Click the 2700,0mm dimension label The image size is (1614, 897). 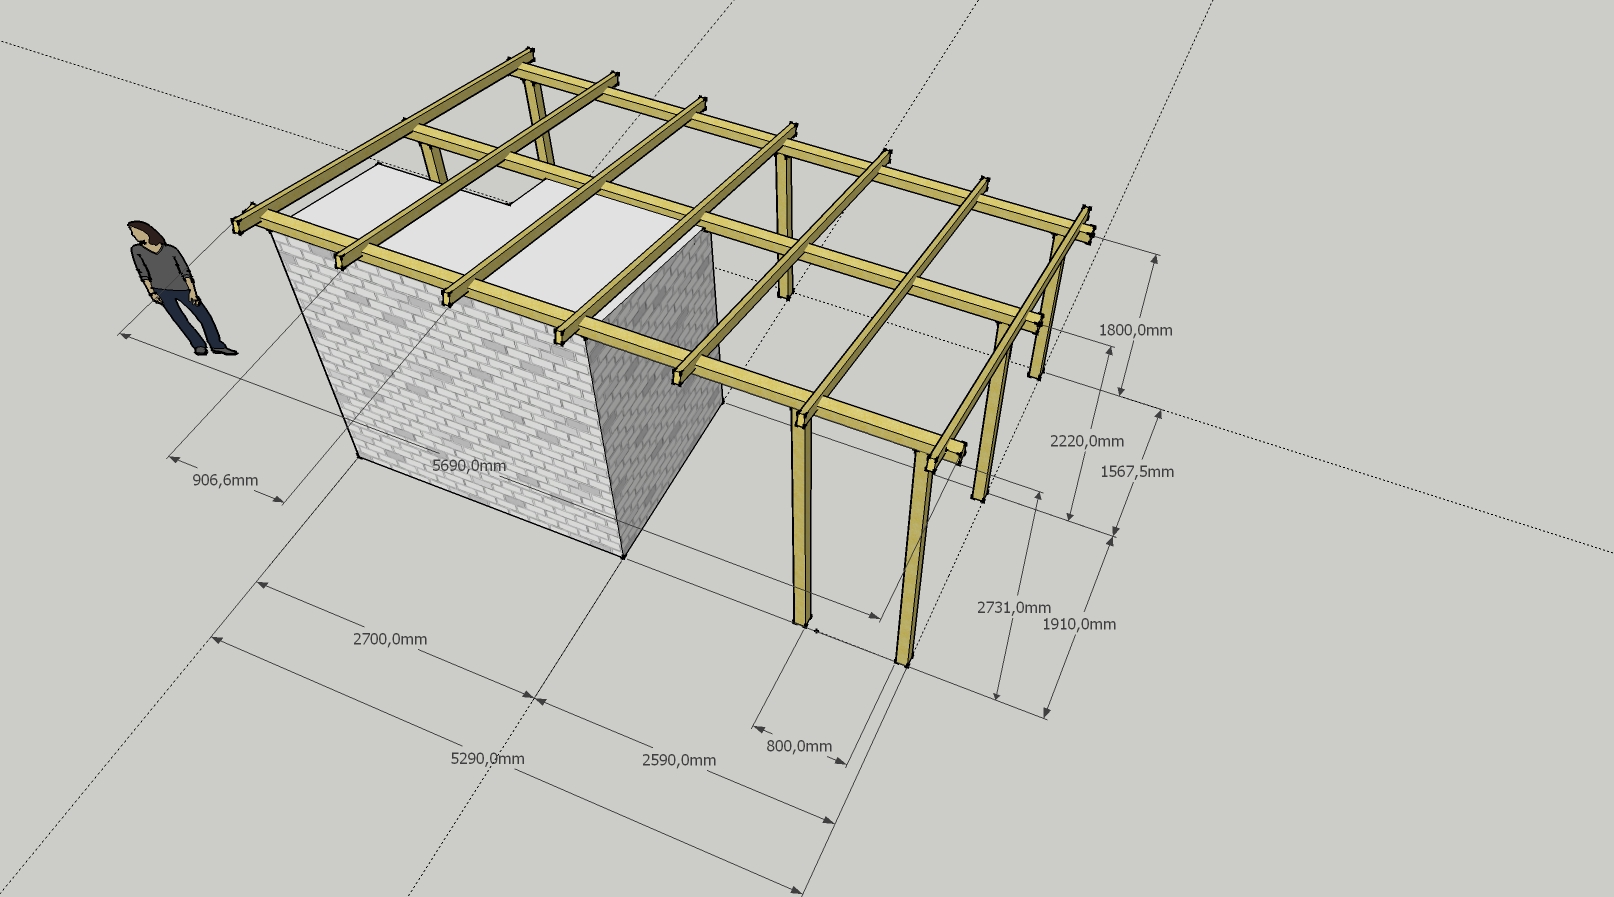[390, 639]
